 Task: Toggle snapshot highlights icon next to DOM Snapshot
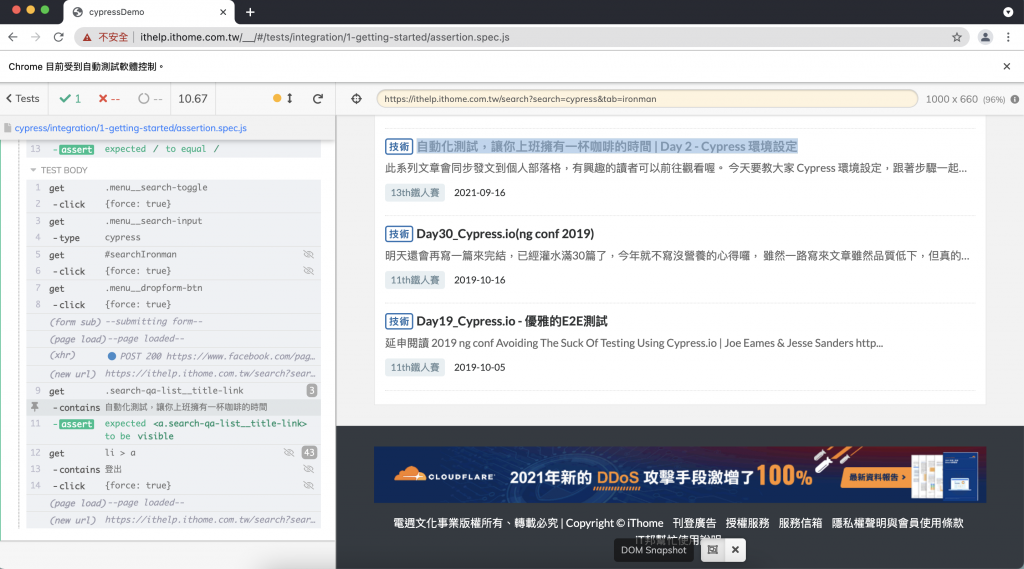click(712, 550)
